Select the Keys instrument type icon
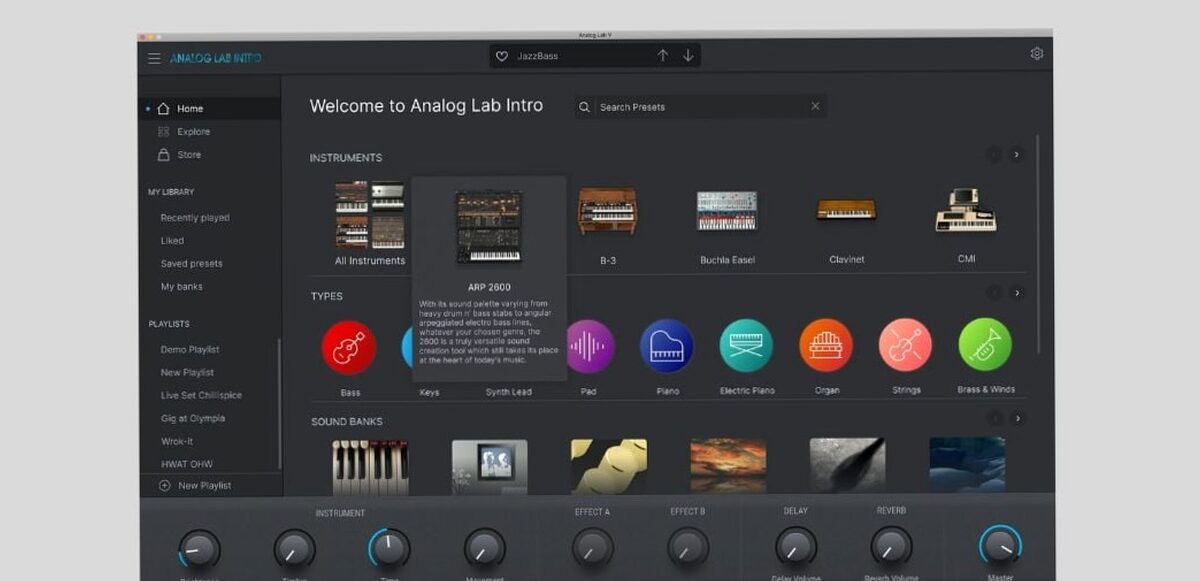Viewport: 1200px width, 581px height. pos(427,345)
